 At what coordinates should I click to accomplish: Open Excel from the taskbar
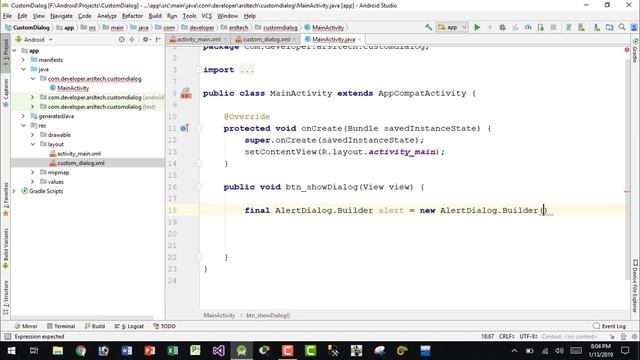(x=173, y=351)
